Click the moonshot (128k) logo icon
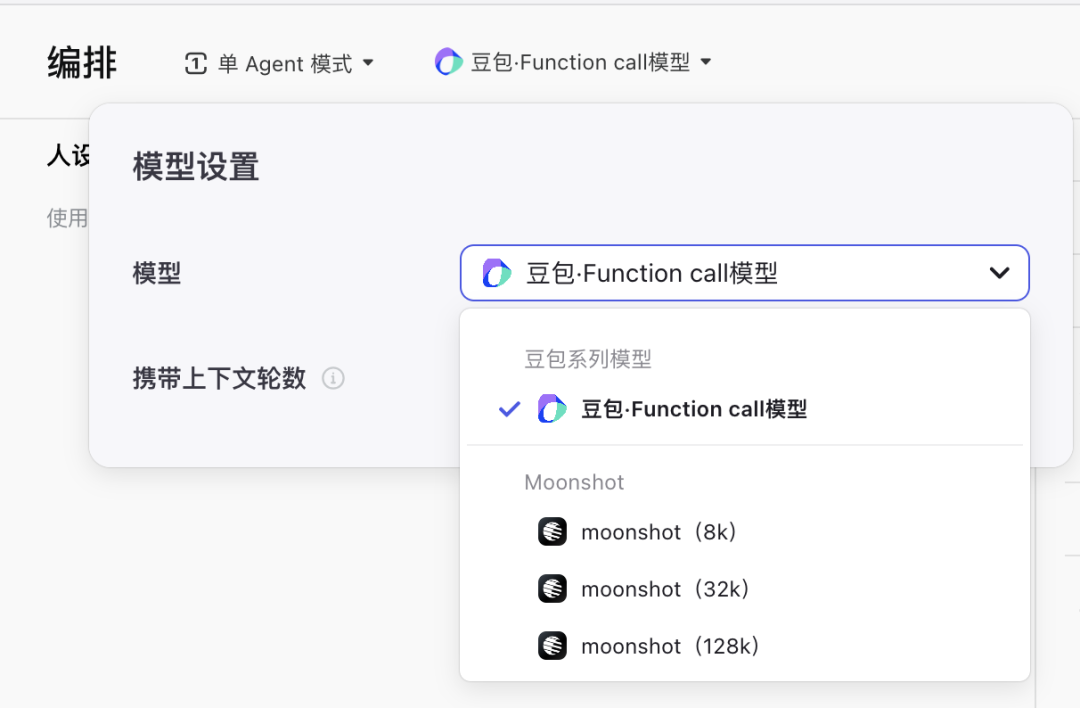 click(552, 646)
